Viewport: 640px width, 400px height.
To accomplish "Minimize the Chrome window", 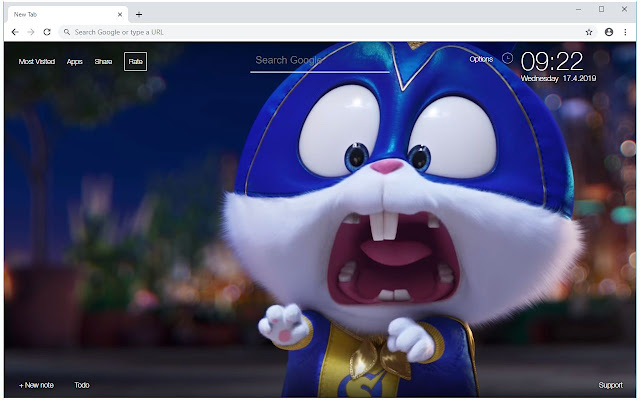I will click(578, 9).
